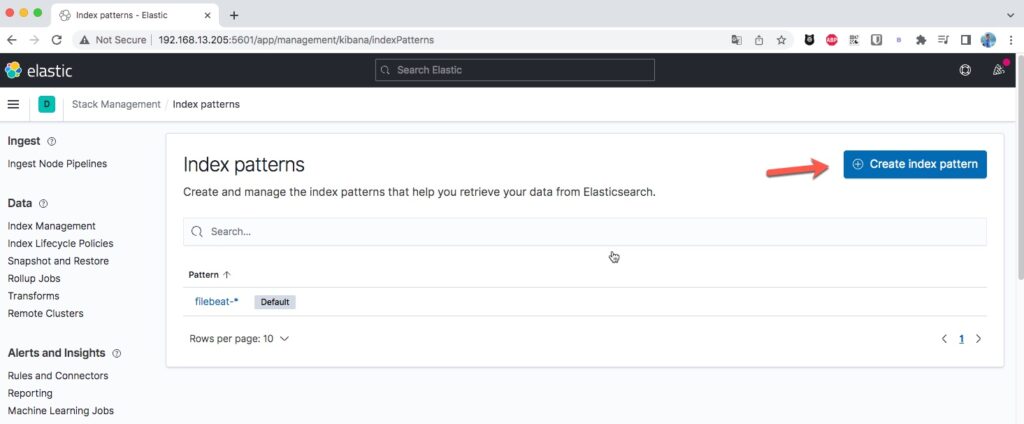Open Chrome profile avatar
Viewport: 1024px width, 424px height.
pos(988,40)
